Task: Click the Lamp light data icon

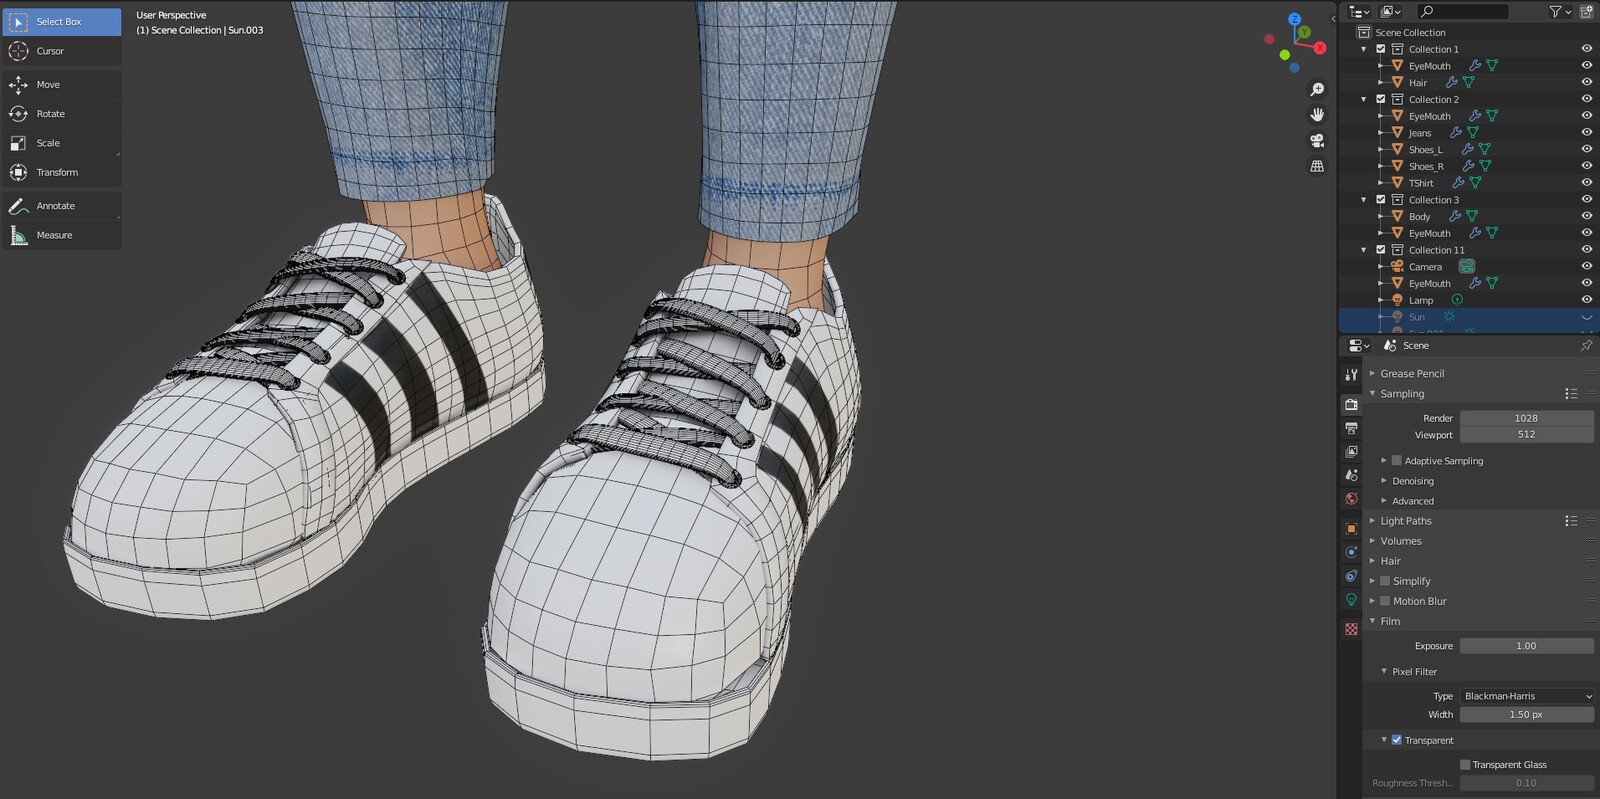Action: [x=1457, y=299]
